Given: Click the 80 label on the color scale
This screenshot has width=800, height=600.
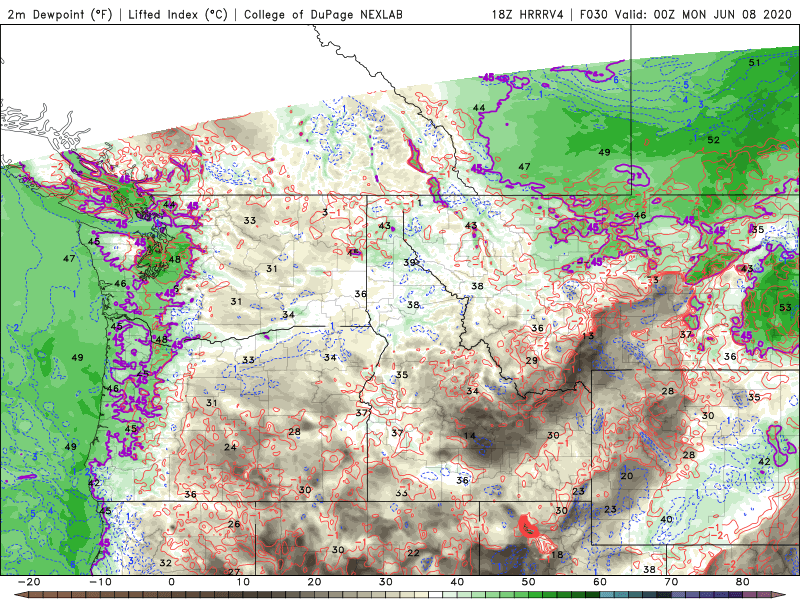Looking at the screenshot, I should 743,582.
